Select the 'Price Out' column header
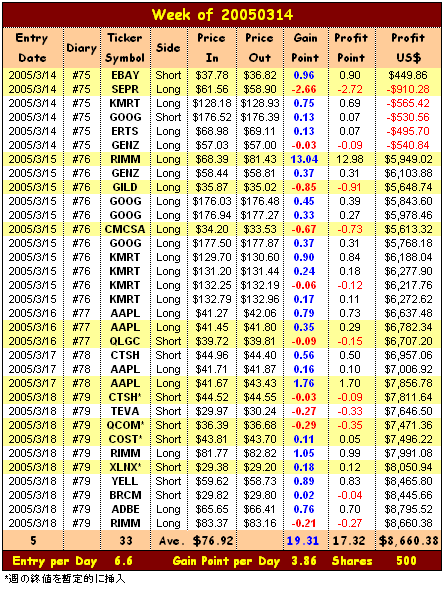Image resolution: width=444 pixels, height=596 pixels. coord(260,48)
